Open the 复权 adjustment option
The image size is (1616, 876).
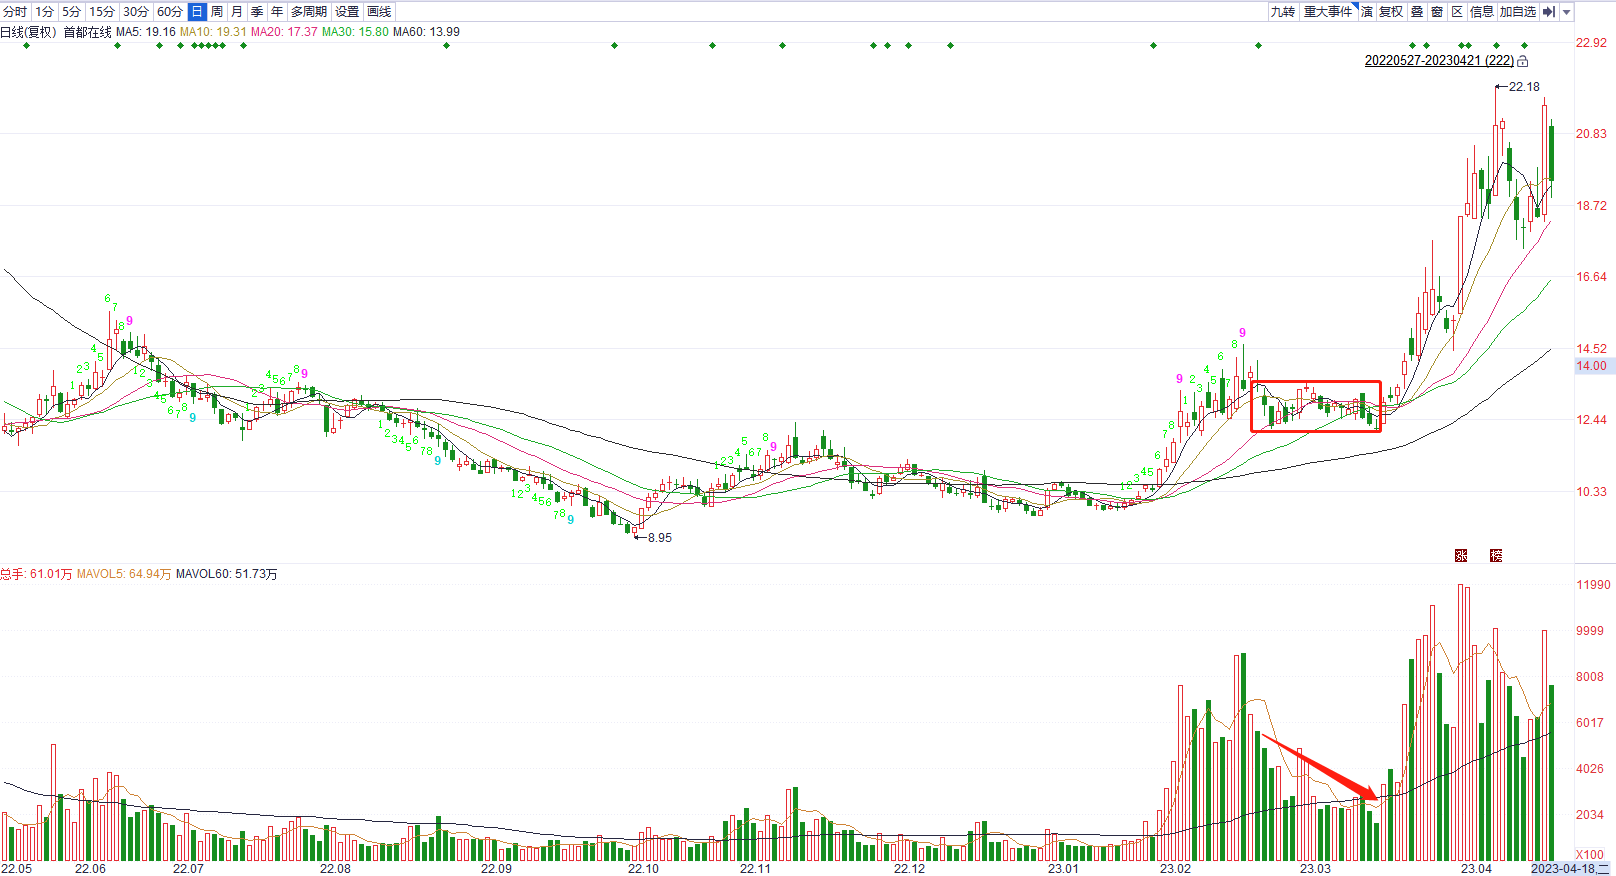click(1391, 12)
